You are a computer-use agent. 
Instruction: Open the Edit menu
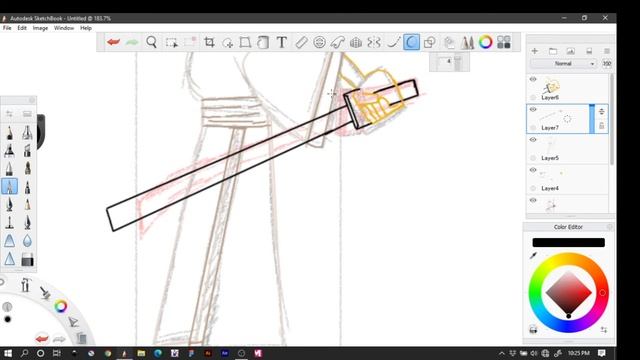tap(22, 28)
